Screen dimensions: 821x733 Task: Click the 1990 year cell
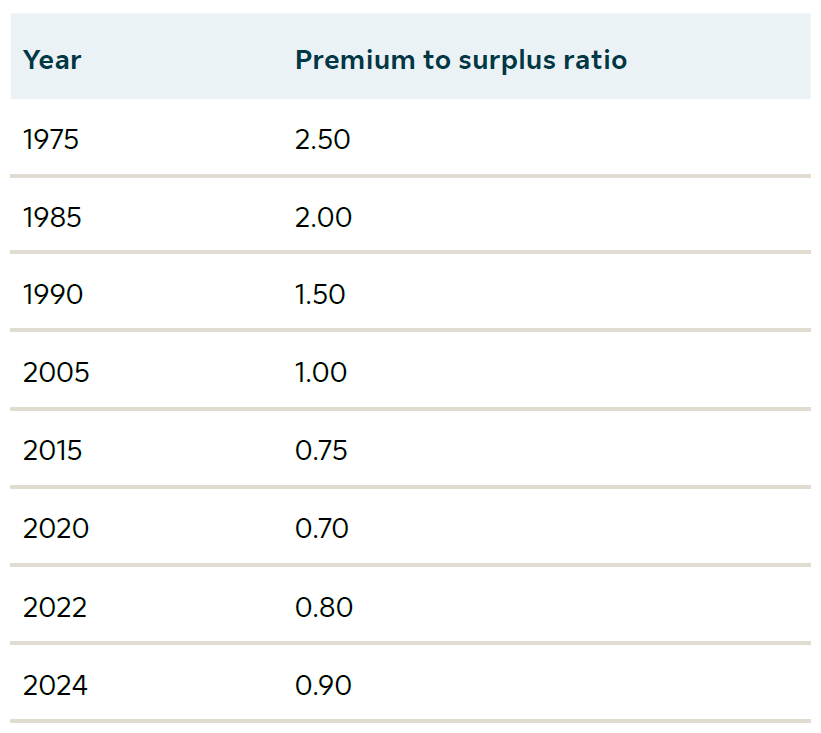53,295
